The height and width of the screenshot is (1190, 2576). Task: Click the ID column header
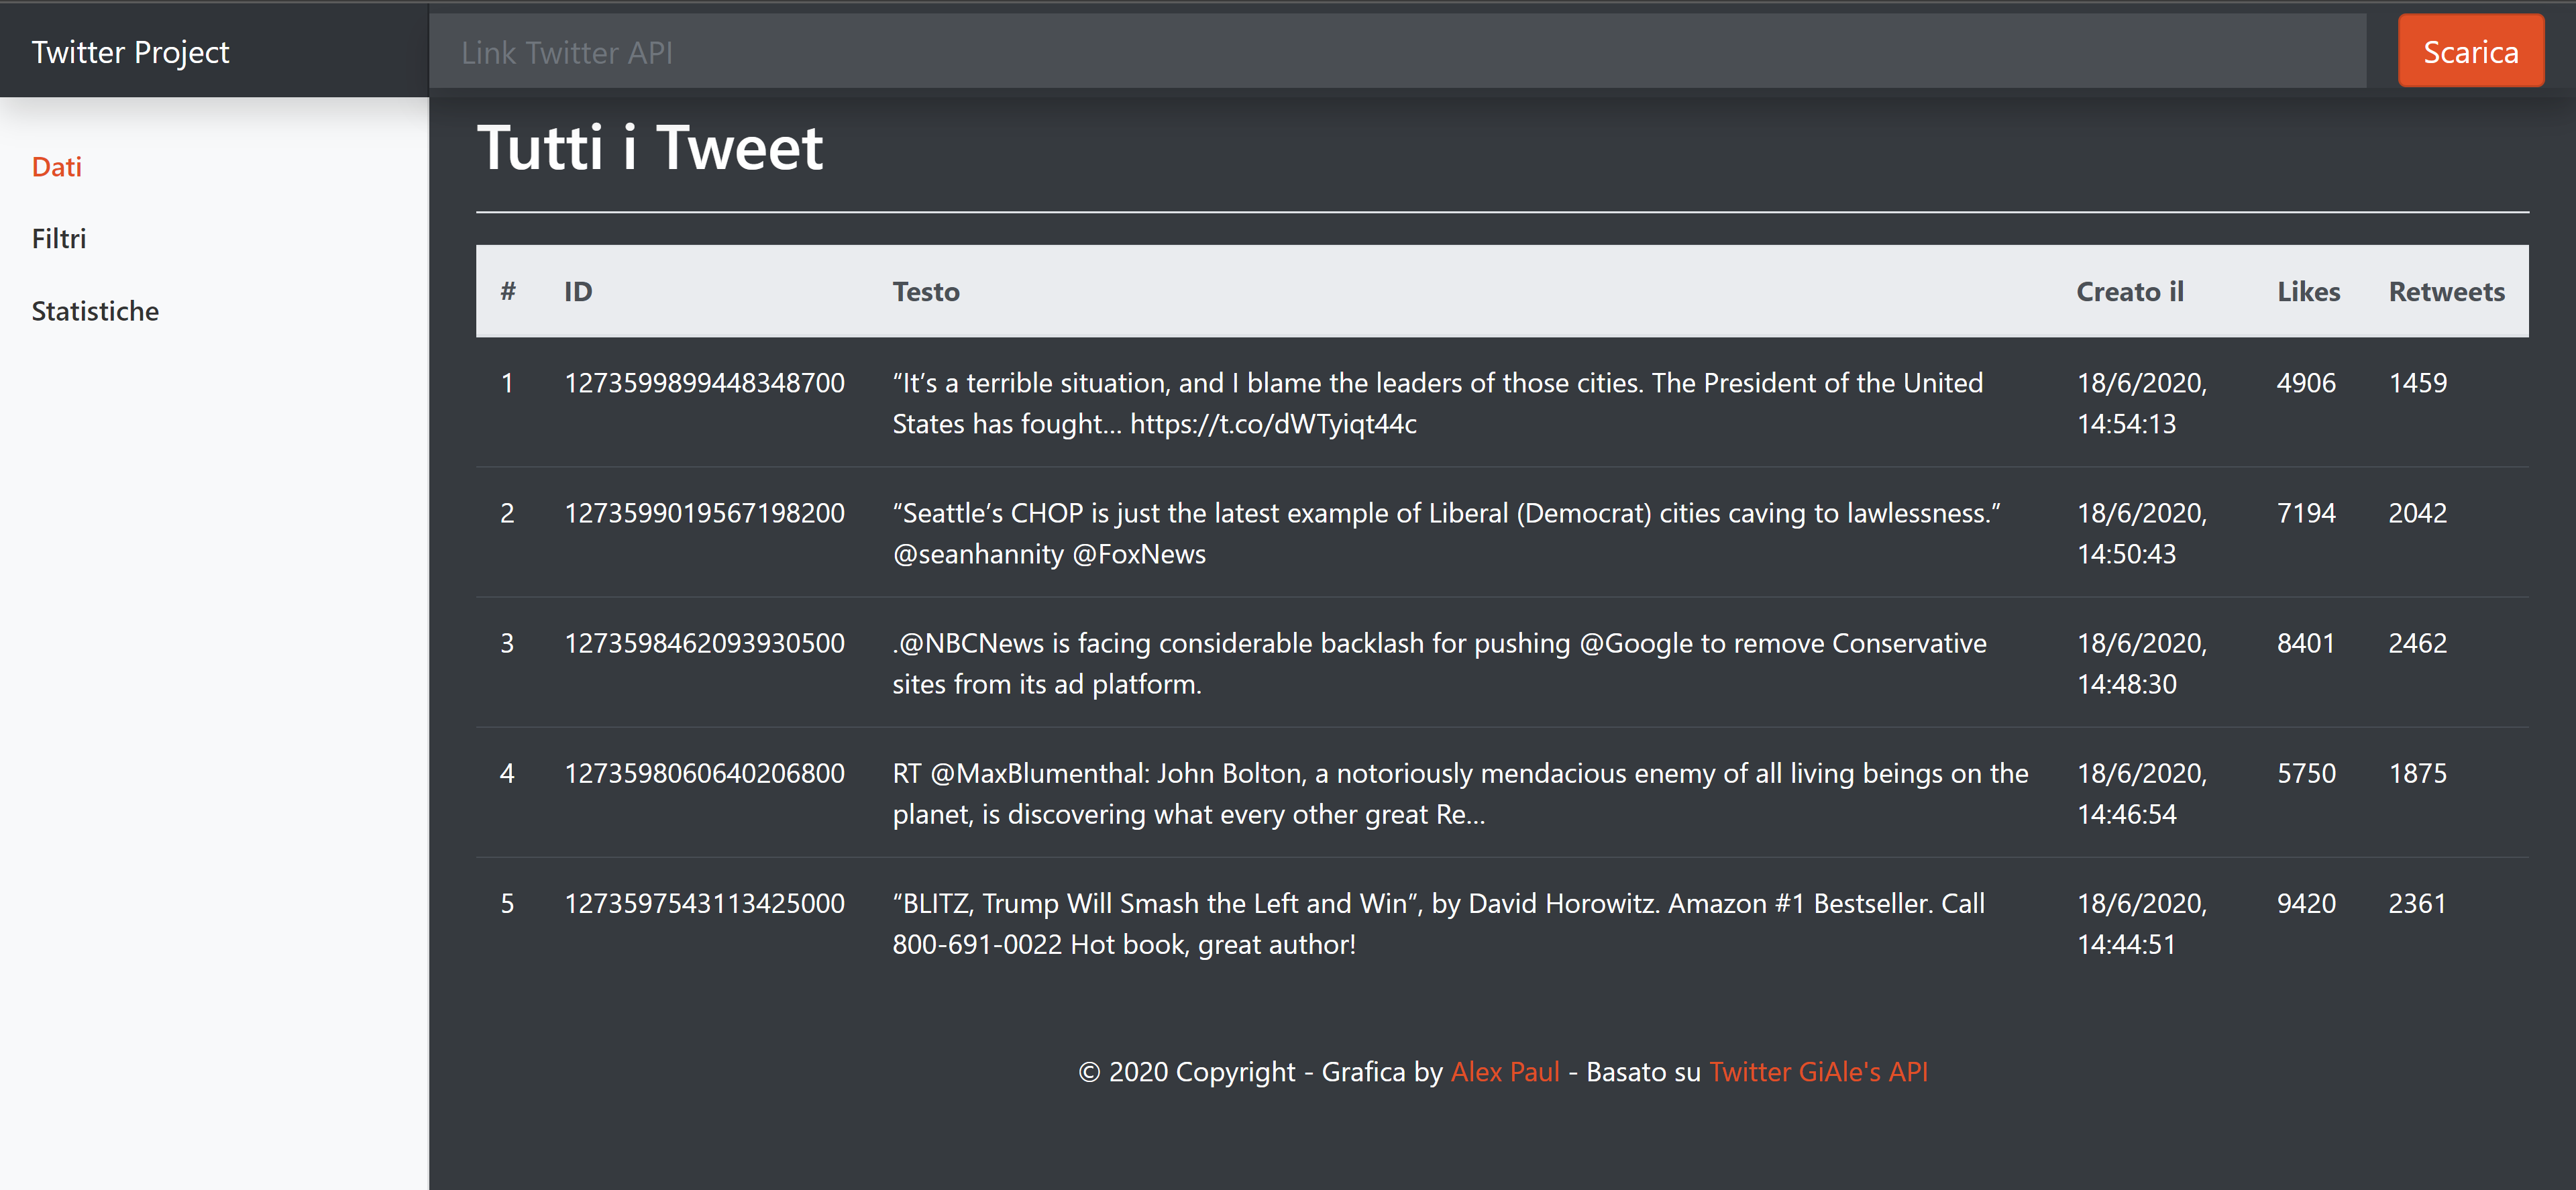tap(578, 292)
